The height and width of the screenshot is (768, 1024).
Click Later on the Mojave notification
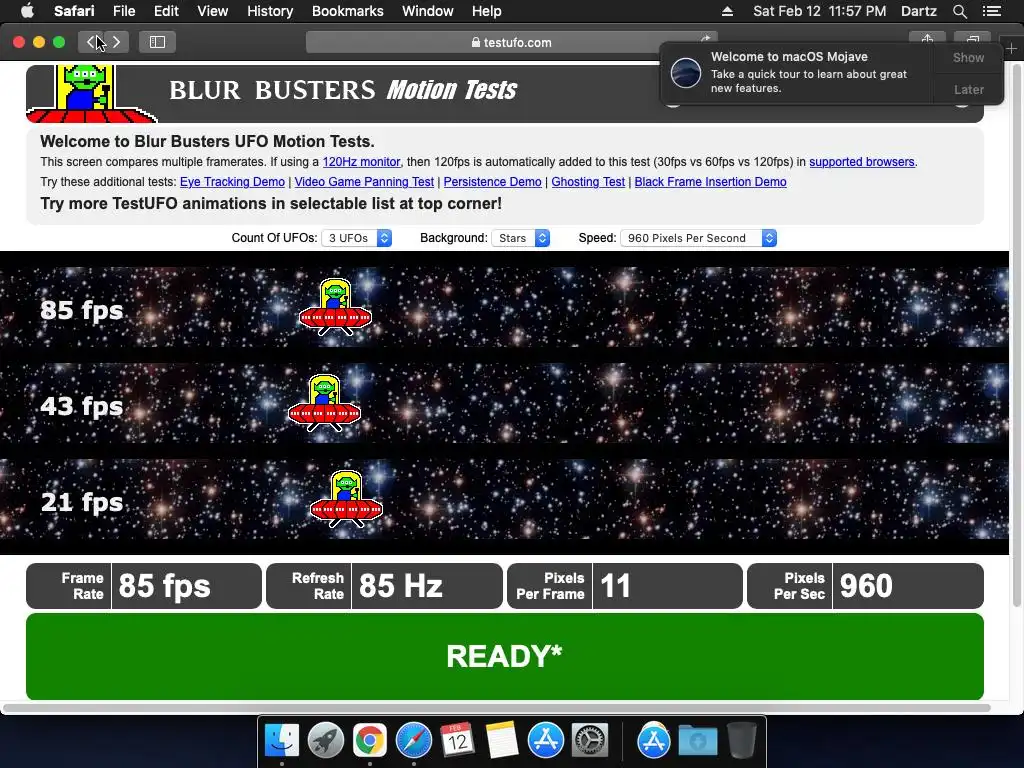point(968,89)
